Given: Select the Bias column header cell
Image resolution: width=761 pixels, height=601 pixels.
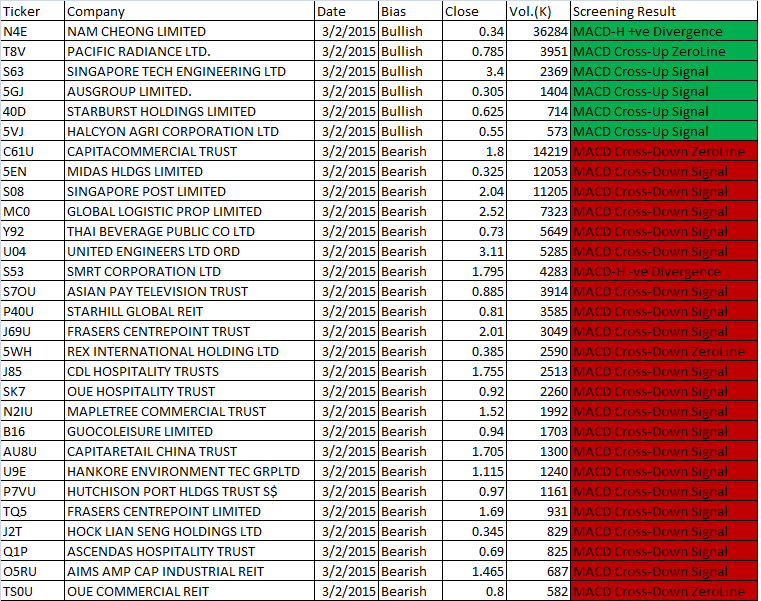Looking at the screenshot, I should [410, 11].
